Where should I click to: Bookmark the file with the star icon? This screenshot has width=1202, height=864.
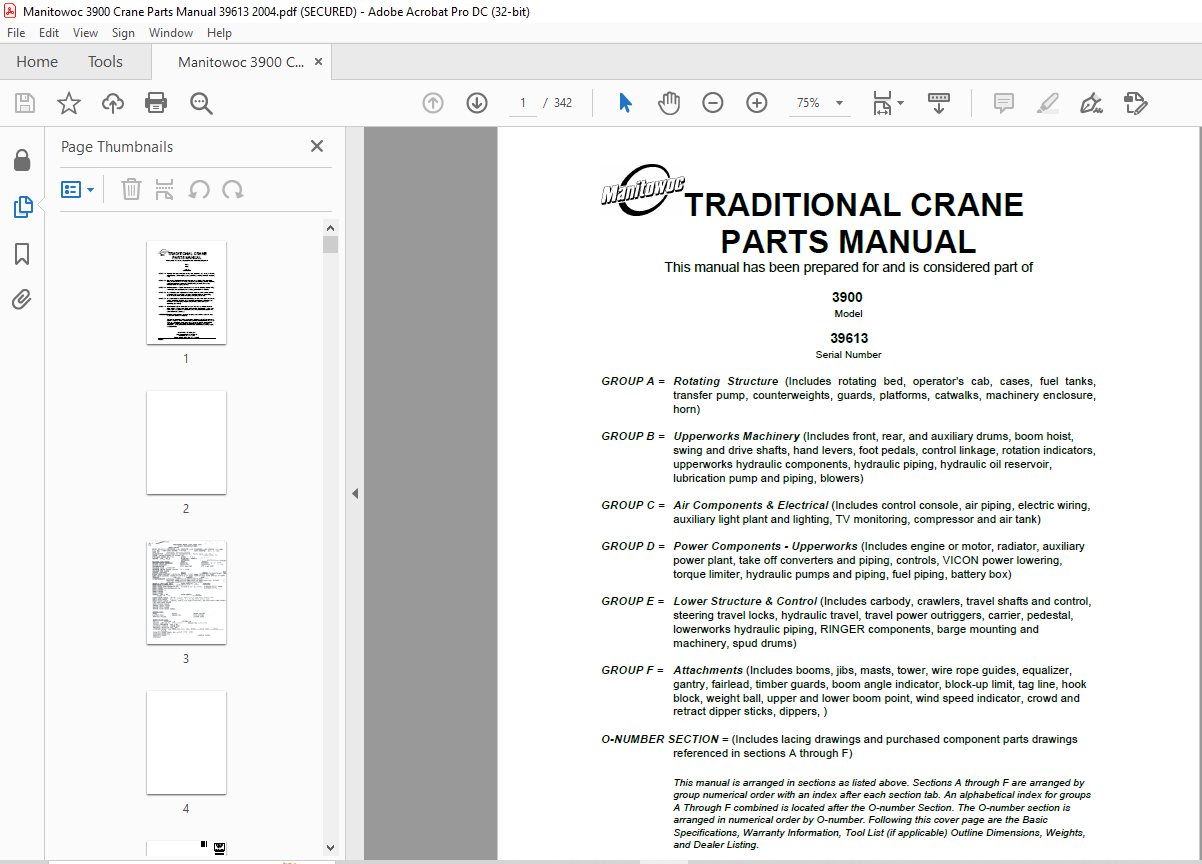click(69, 103)
